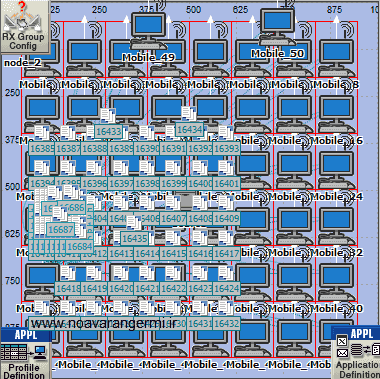Click the node_2 name label
This screenshot has height=379, width=380.
click(22, 63)
